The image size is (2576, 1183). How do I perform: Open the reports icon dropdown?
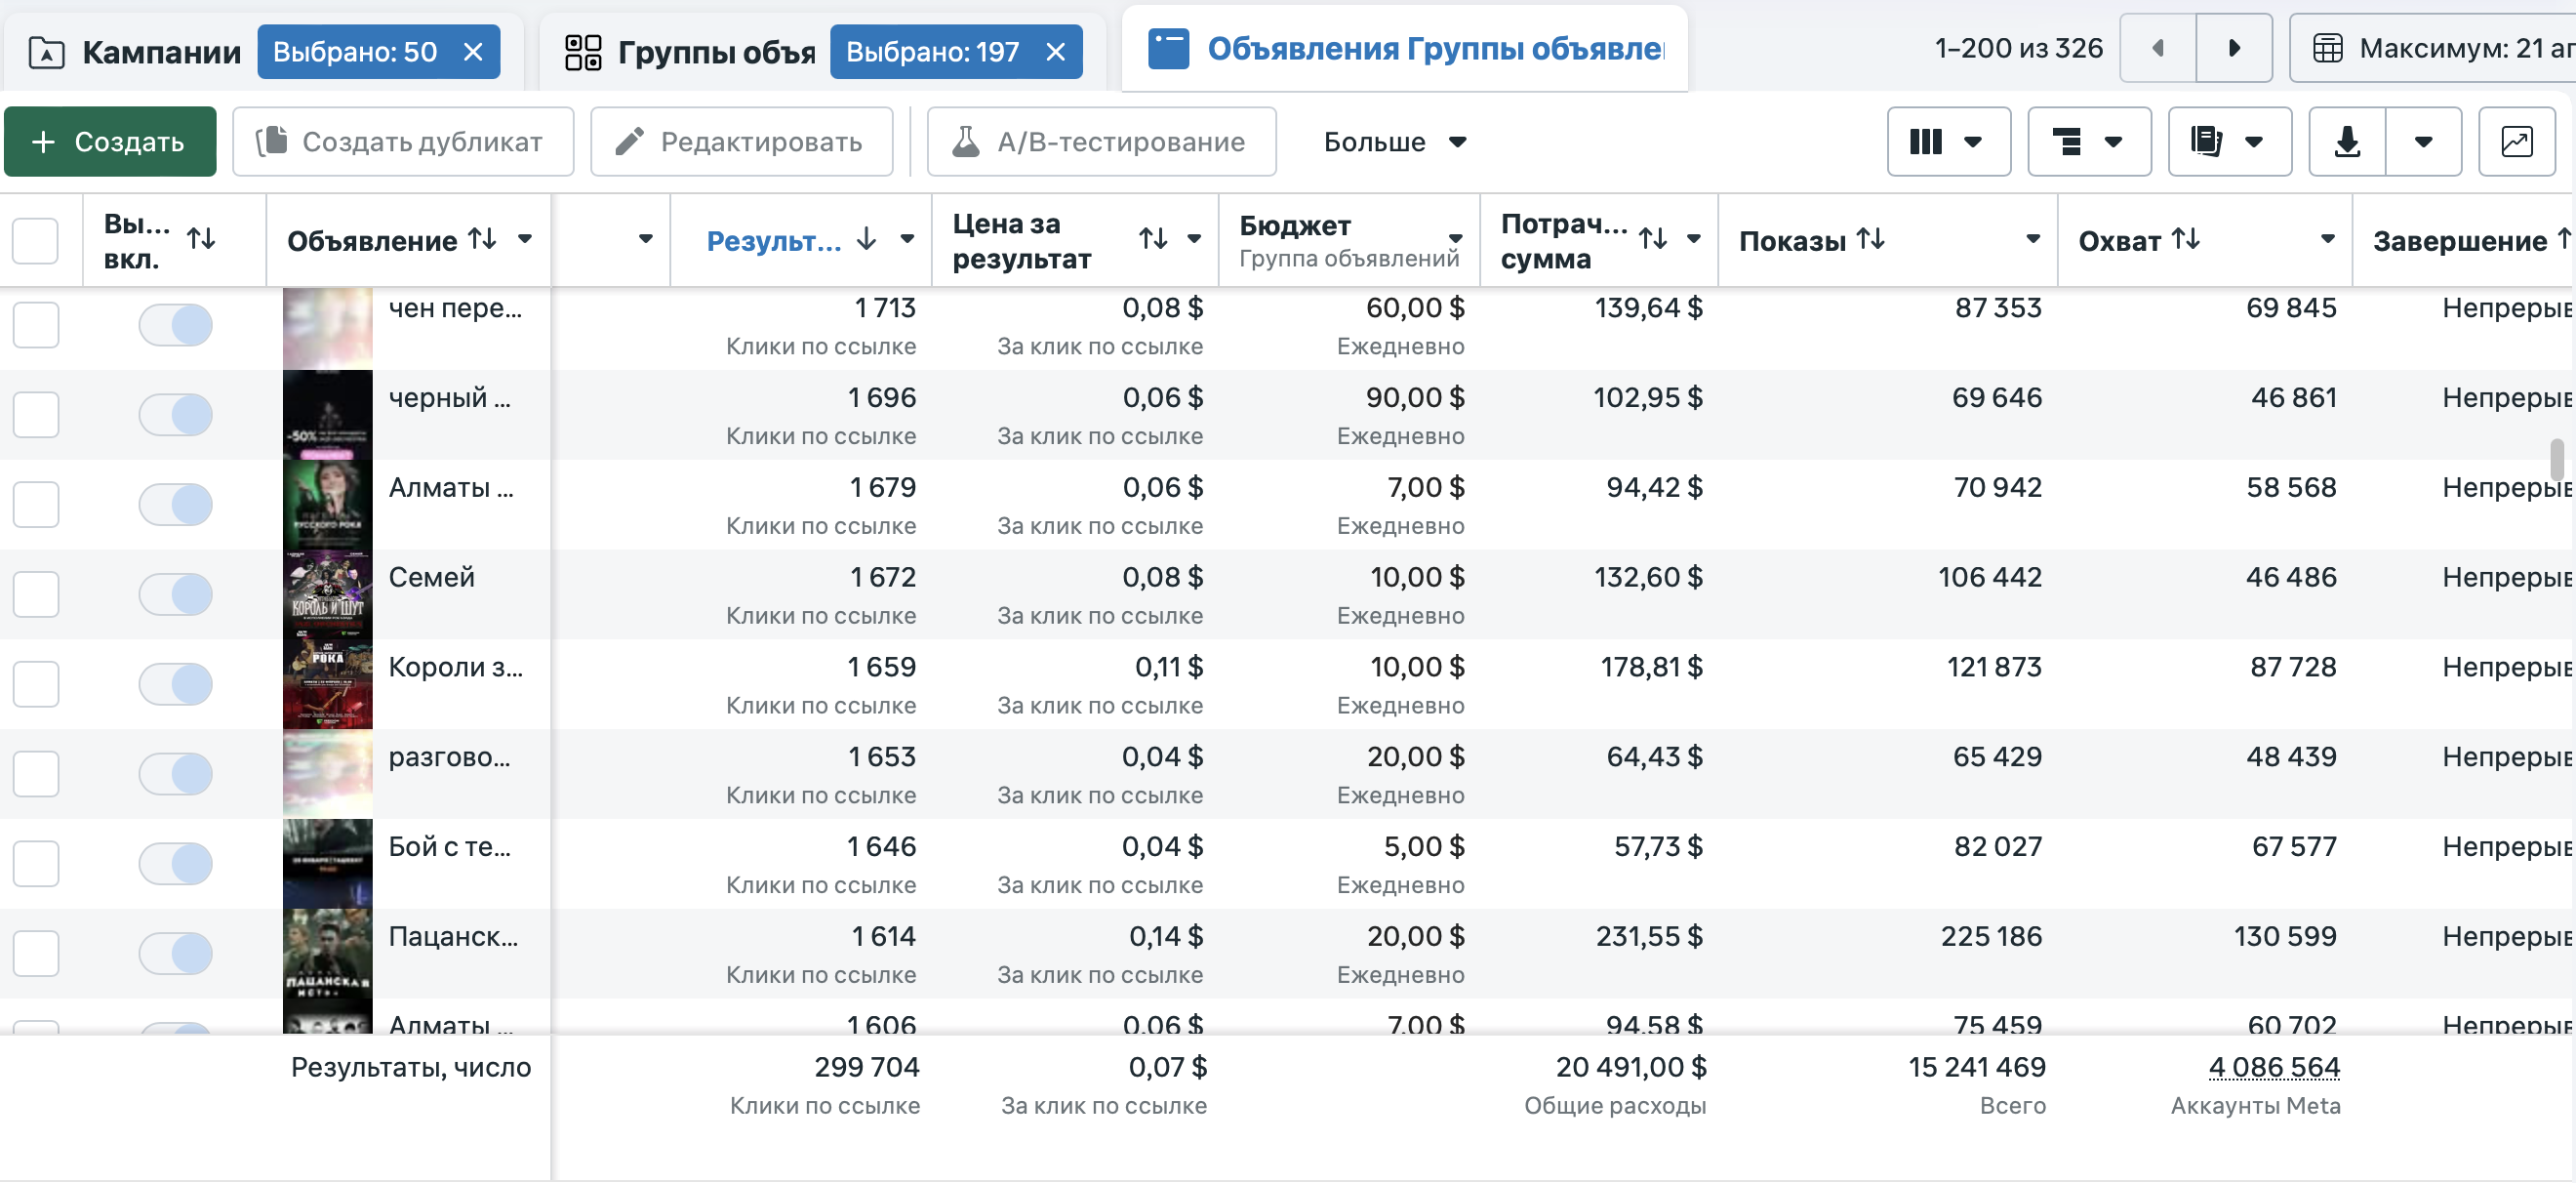[2228, 142]
